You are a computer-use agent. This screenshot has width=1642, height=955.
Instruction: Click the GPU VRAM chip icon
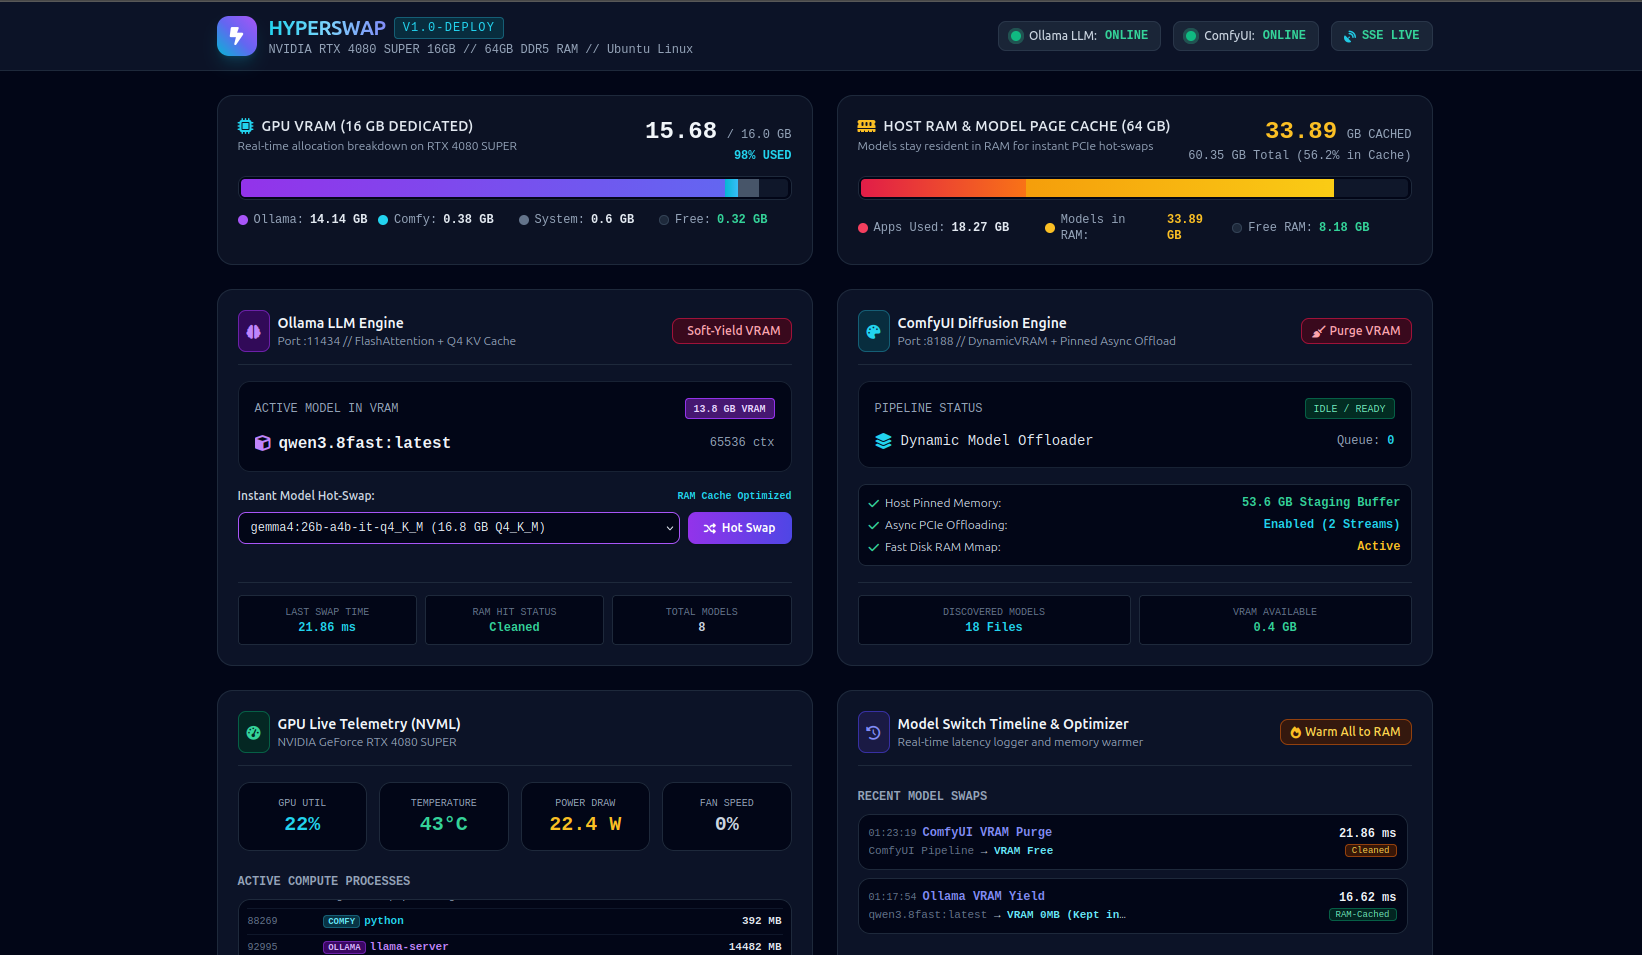coord(245,126)
